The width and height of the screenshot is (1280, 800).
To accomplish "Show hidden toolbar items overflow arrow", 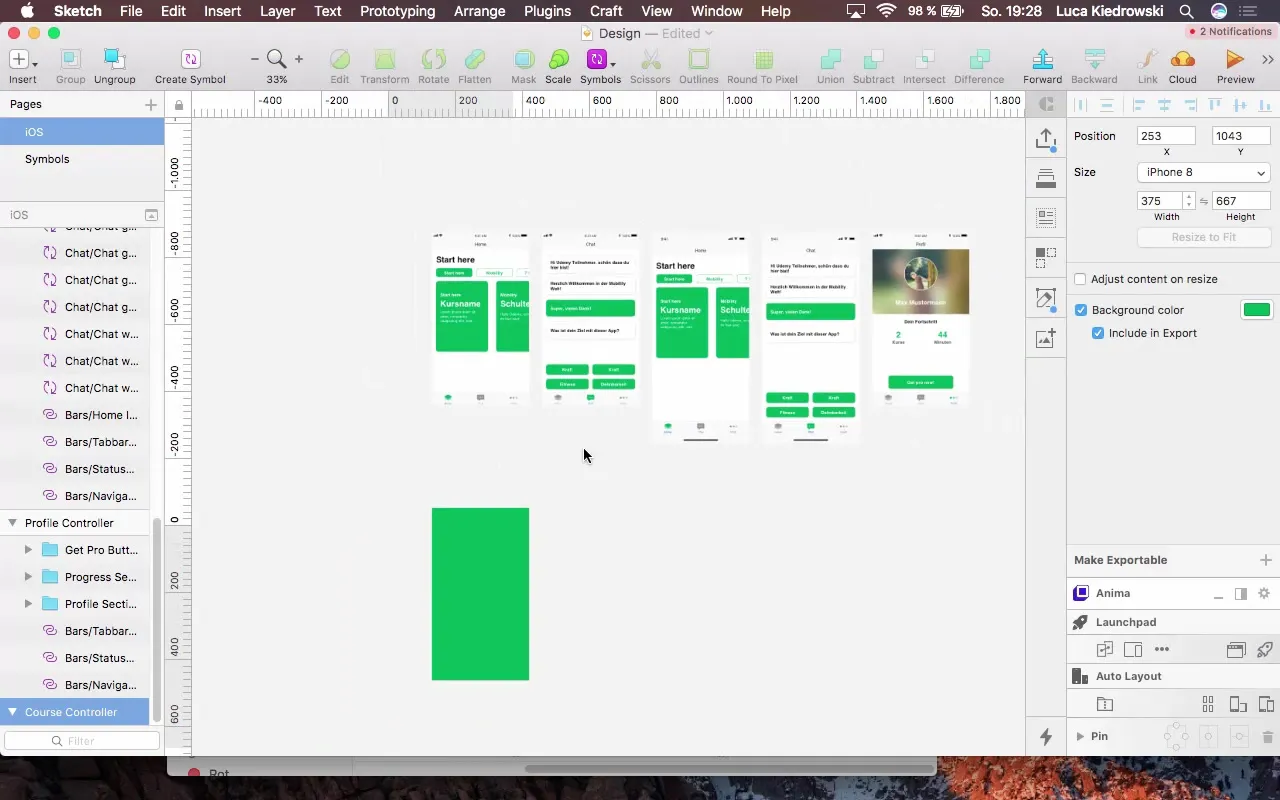I will tap(1270, 59).
